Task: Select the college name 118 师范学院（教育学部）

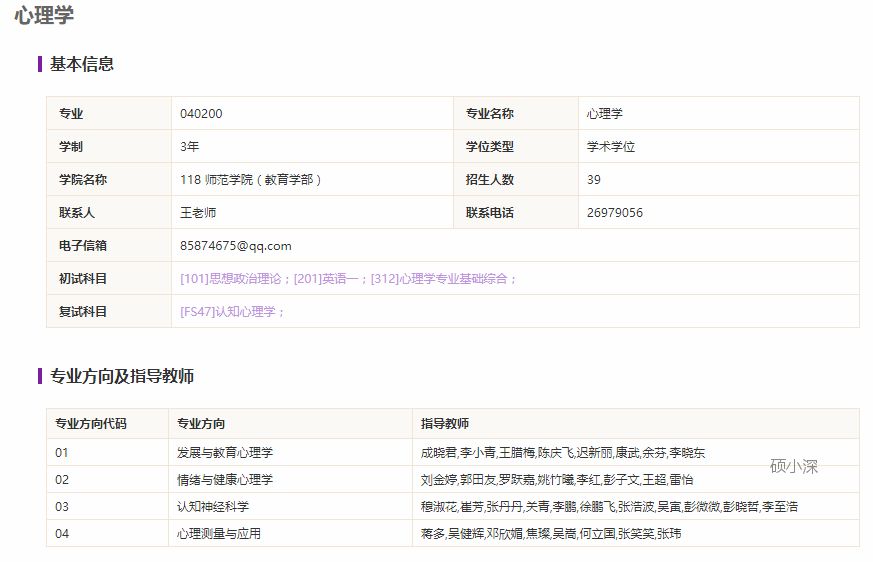Action: 251,179
